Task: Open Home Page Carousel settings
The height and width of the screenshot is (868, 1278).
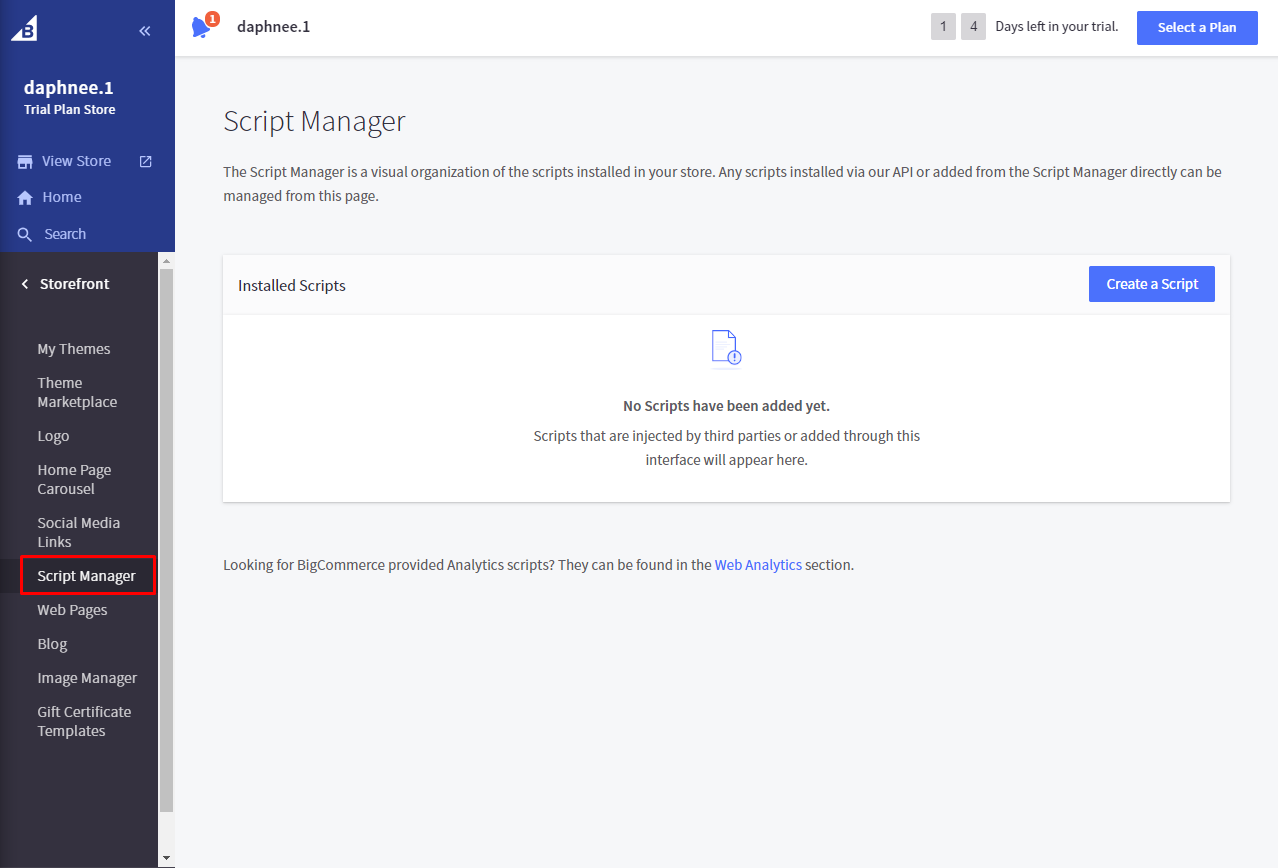Action: pyautogui.click(x=74, y=479)
